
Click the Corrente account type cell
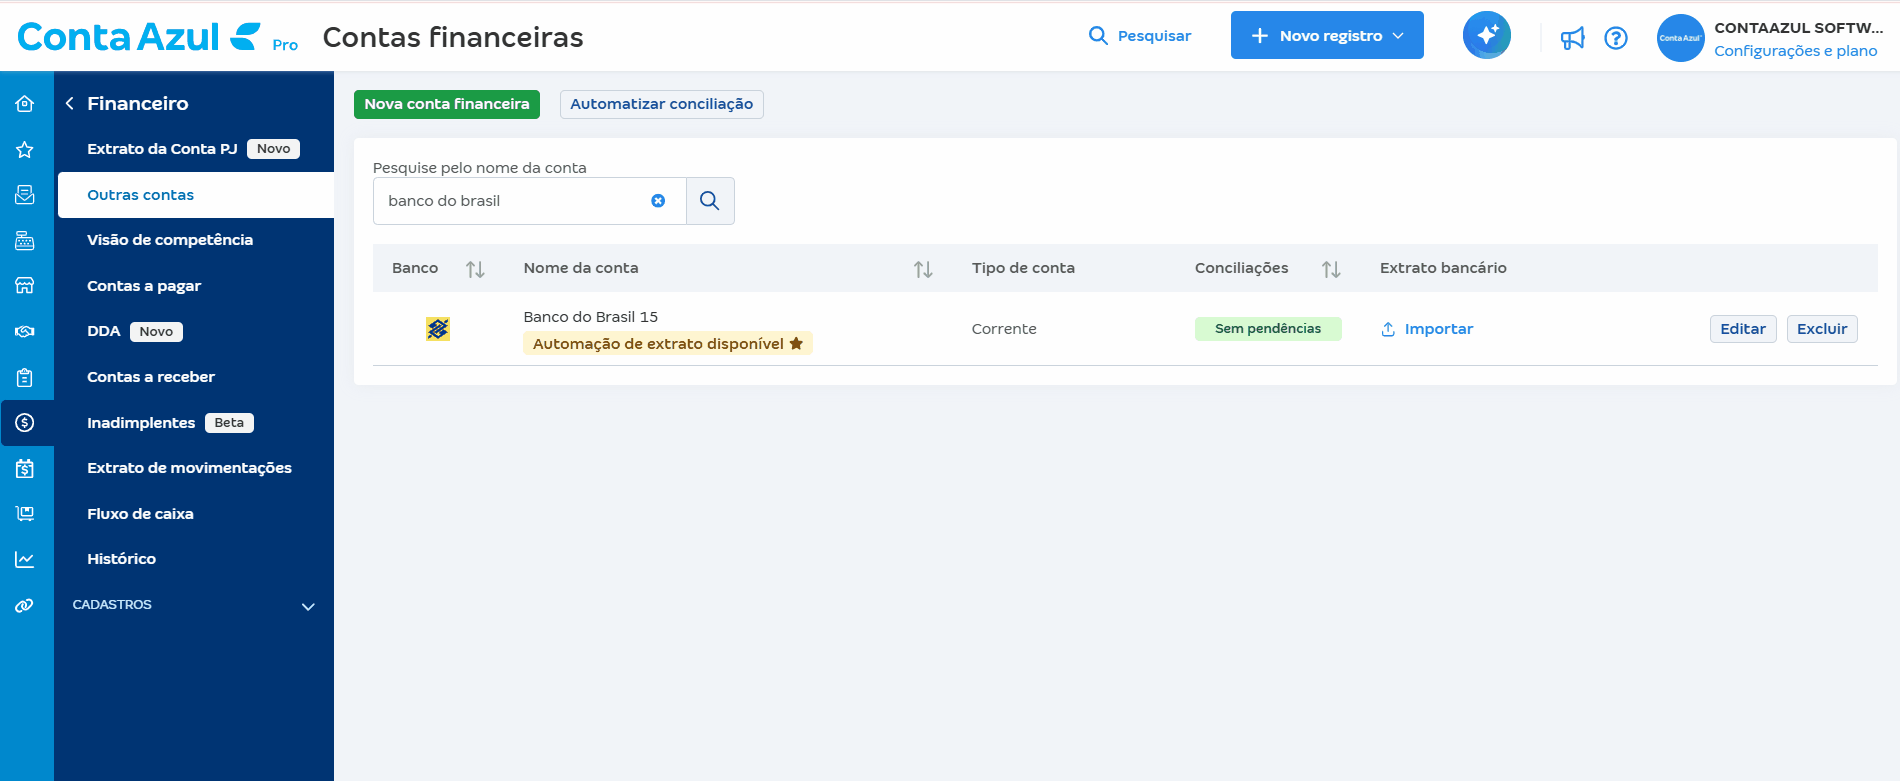(x=1004, y=329)
